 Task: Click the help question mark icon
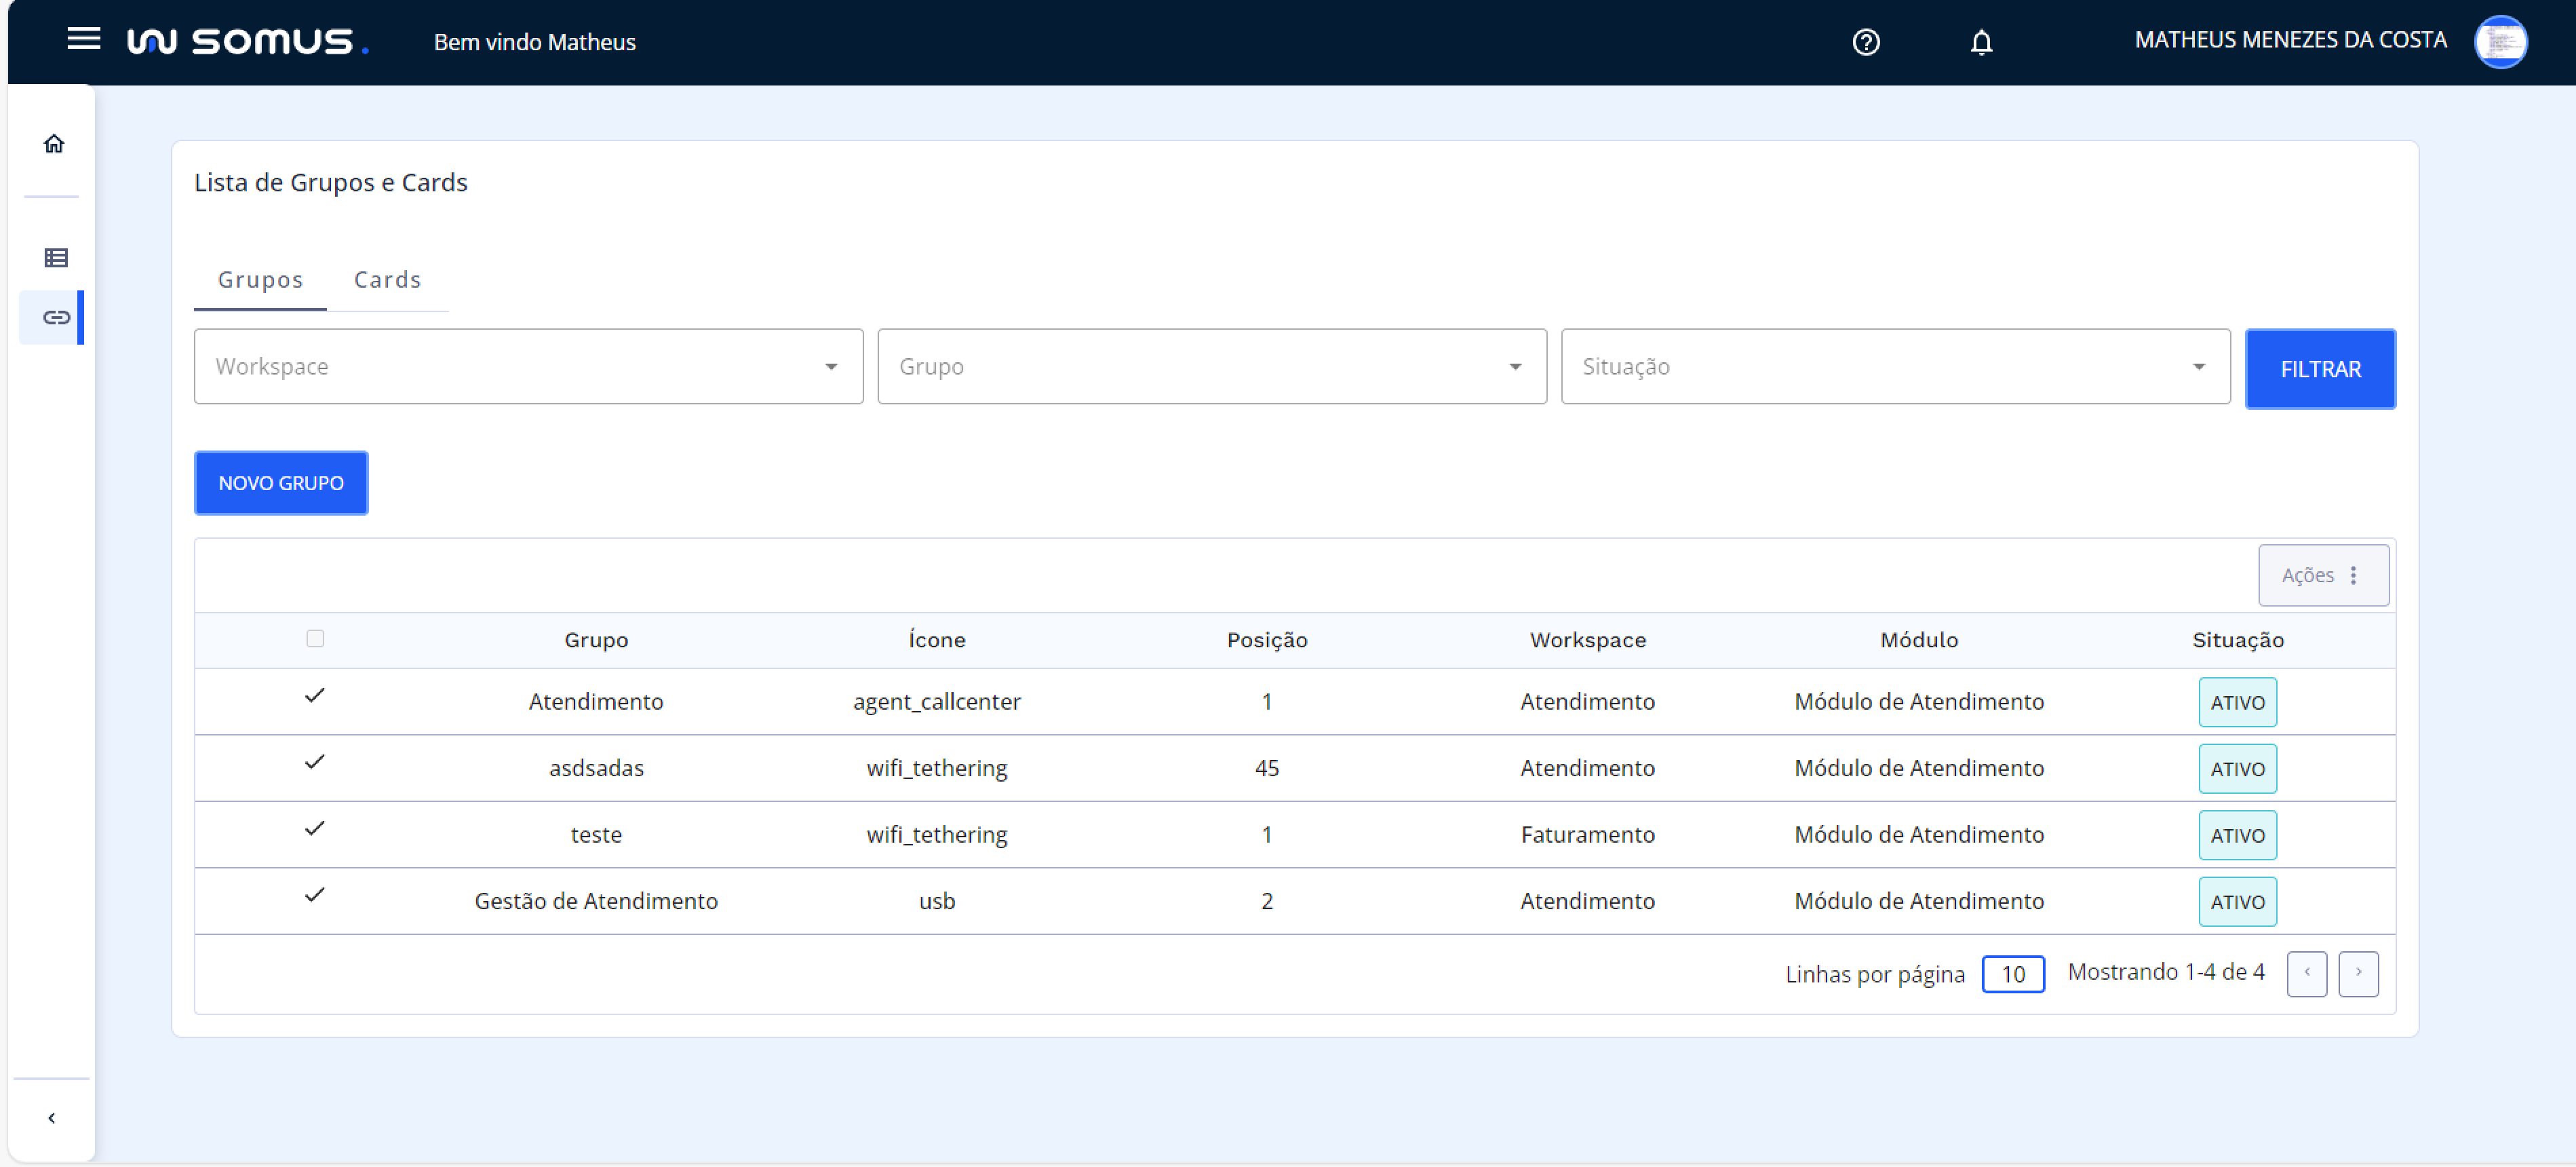1865,42
